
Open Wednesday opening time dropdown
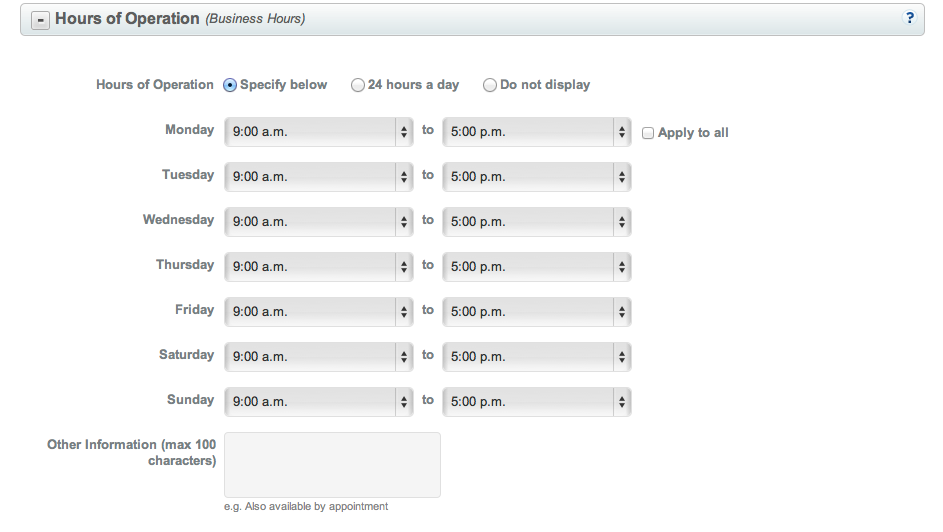[319, 222]
